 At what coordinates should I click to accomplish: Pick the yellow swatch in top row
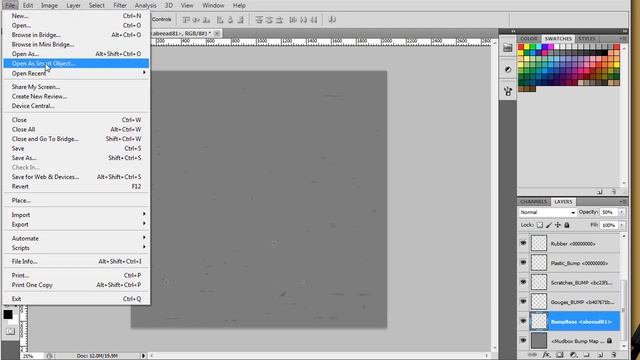tap(527, 47)
